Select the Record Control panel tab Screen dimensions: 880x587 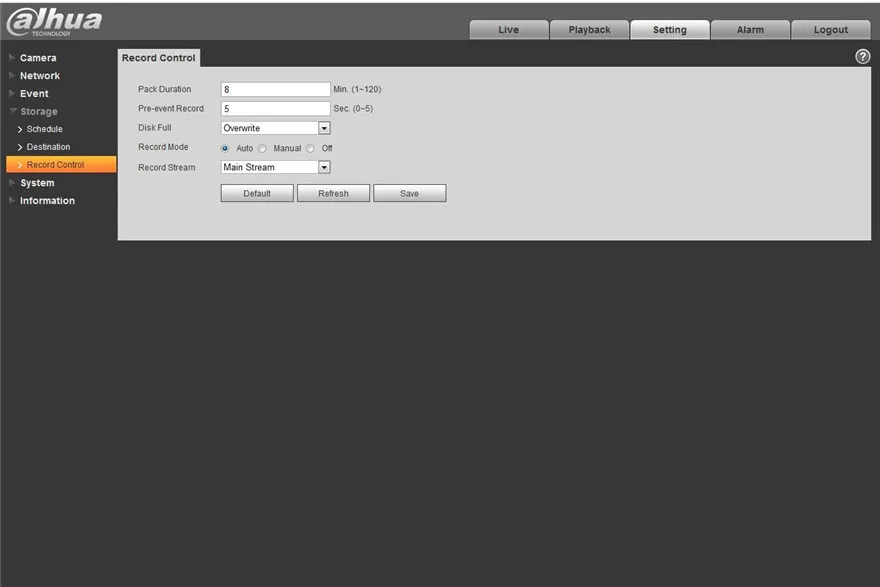(159, 58)
